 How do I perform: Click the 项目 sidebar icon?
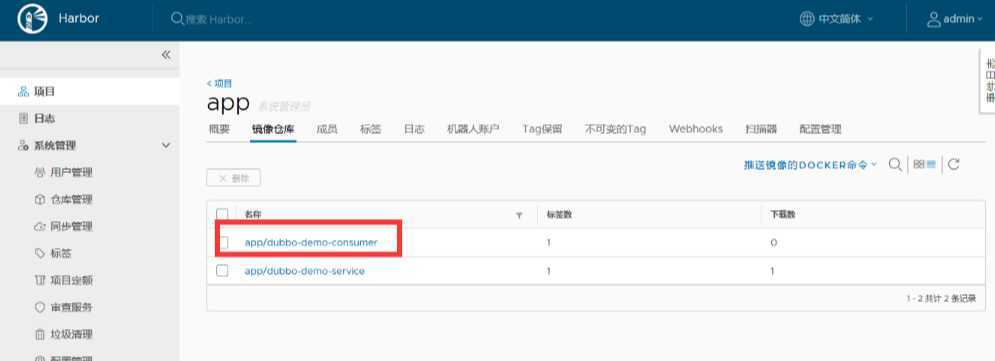pos(23,92)
